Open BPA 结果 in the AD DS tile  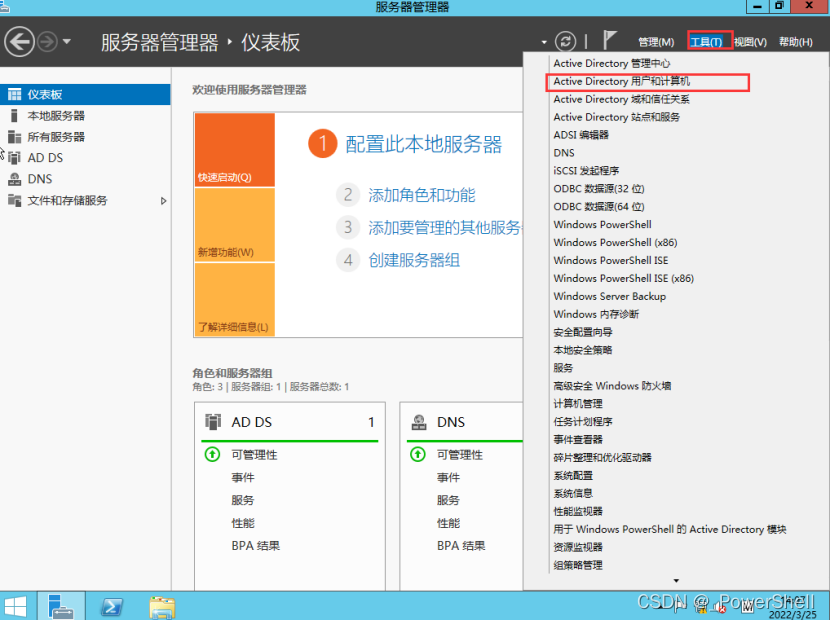[255, 546]
